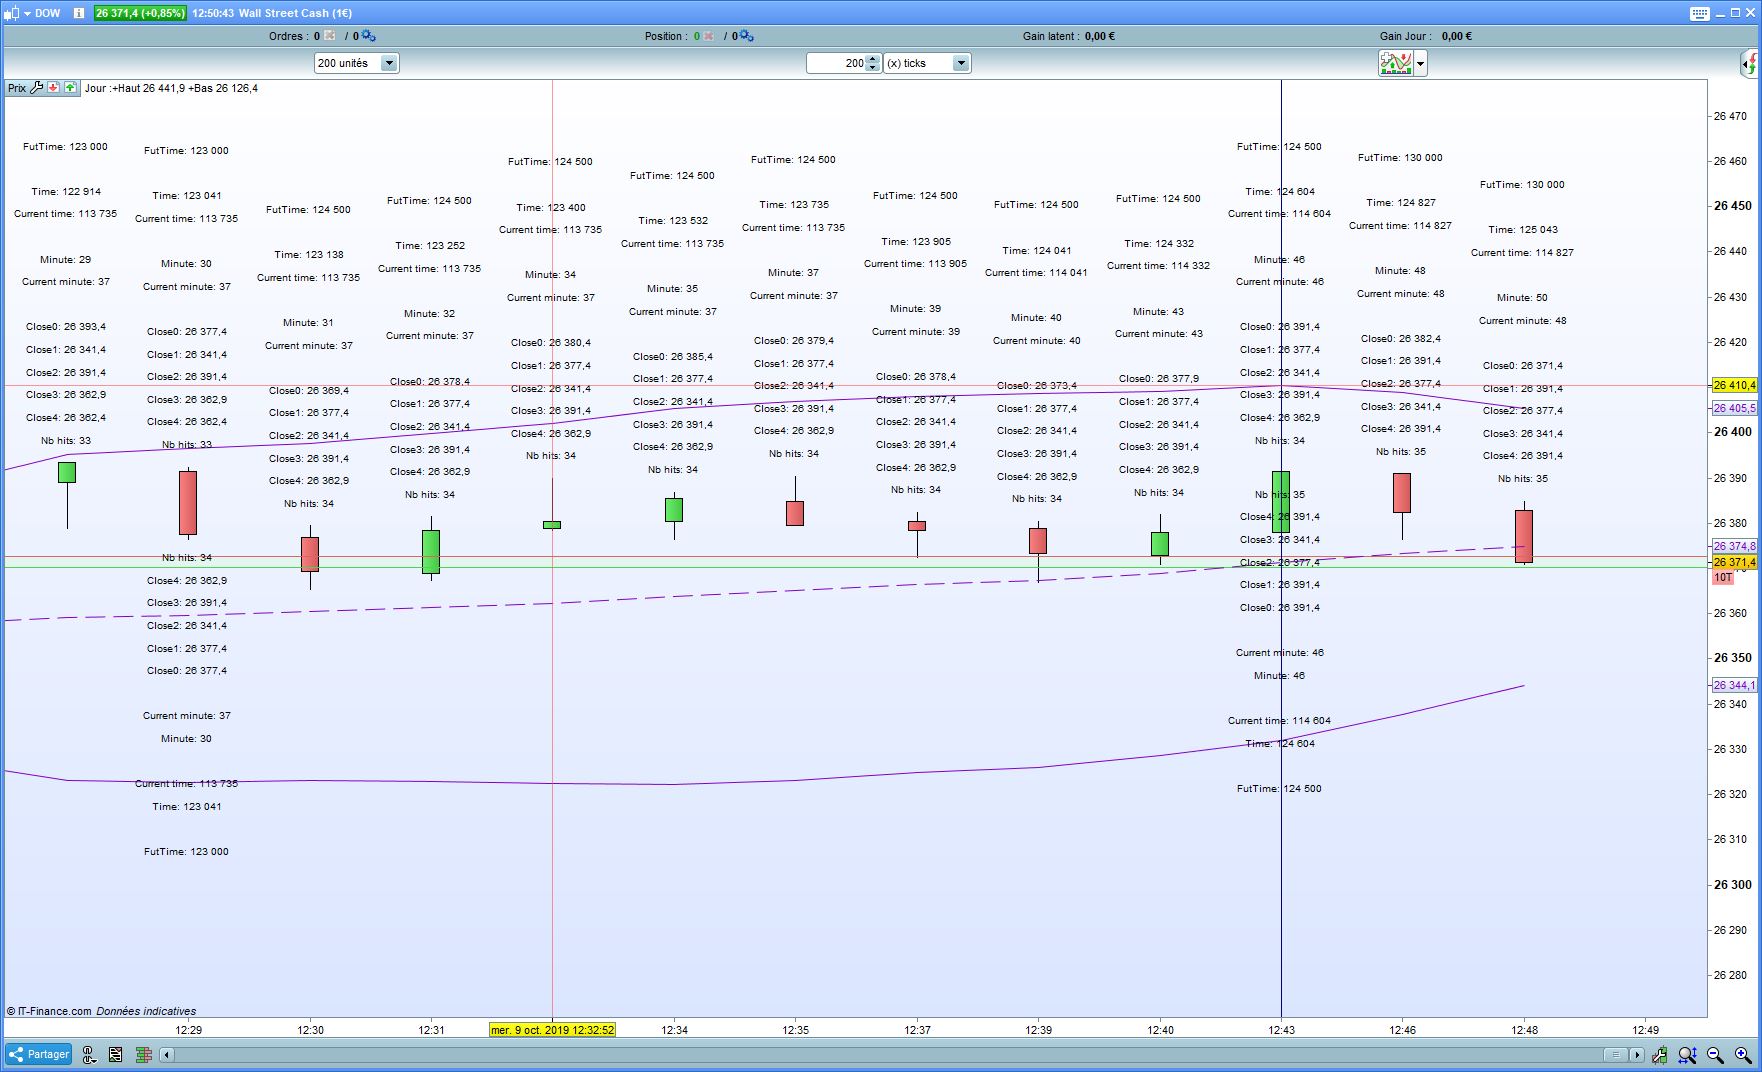Viewport: 1762px width, 1072px height.
Task: Zoom in the chart
Action: (x=1743, y=1054)
